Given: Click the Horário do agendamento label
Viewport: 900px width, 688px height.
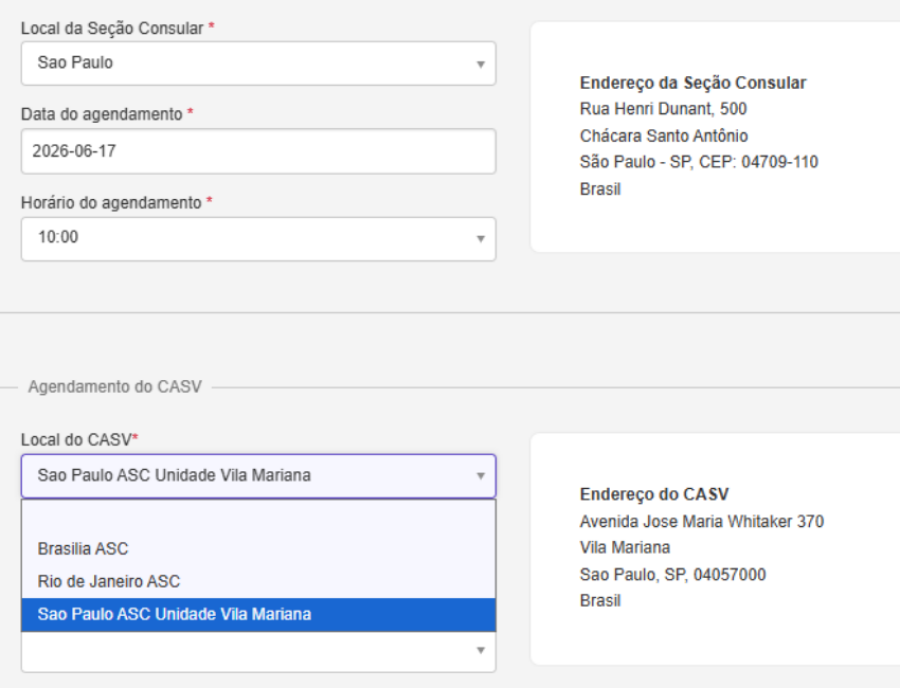Looking at the screenshot, I should pos(111,202).
